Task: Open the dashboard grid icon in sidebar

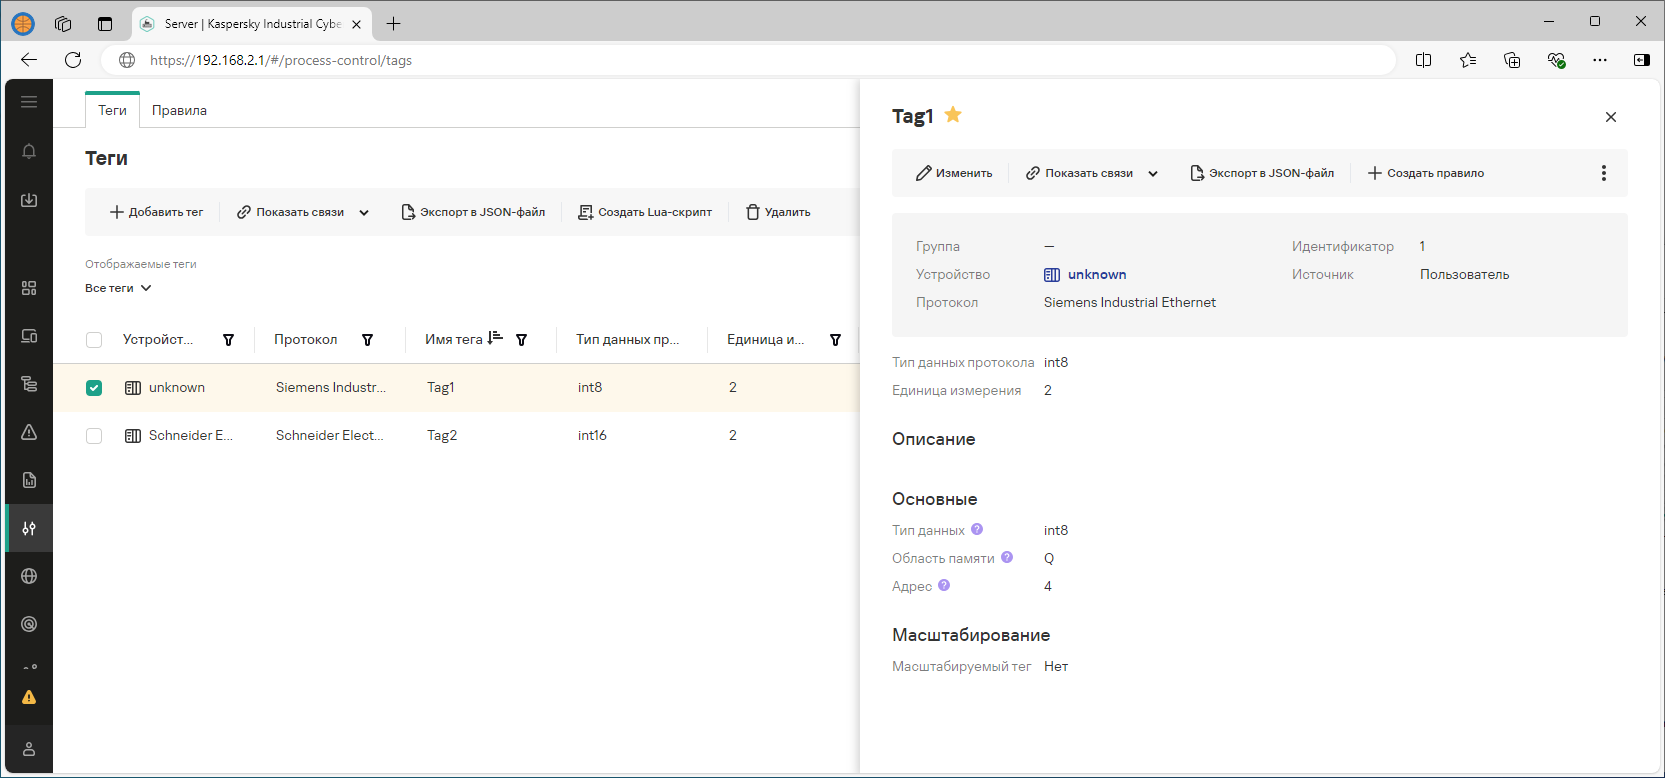Action: 29,288
